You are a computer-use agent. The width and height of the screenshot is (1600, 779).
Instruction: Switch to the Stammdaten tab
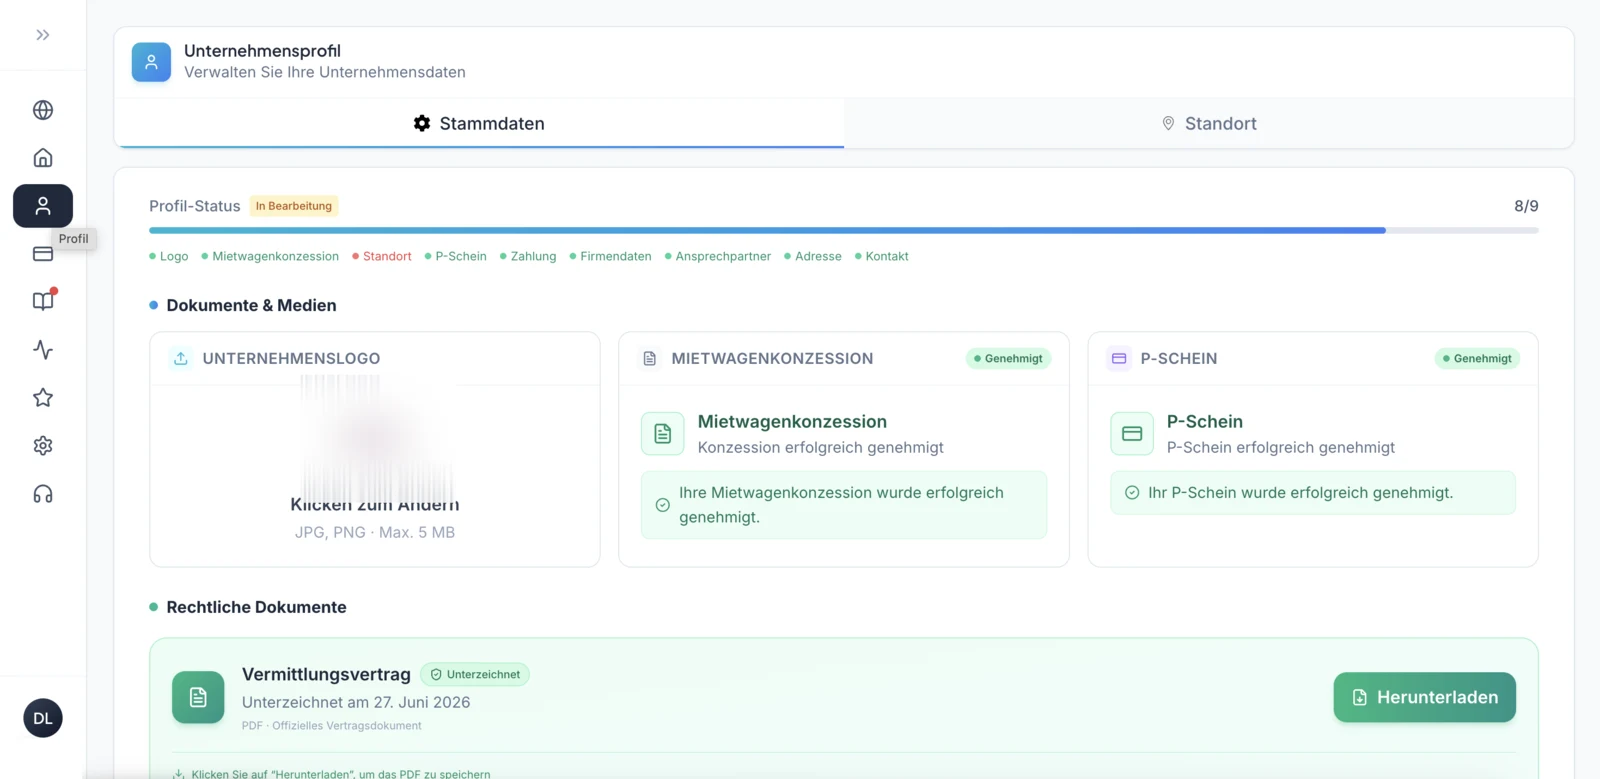pyautogui.click(x=479, y=123)
